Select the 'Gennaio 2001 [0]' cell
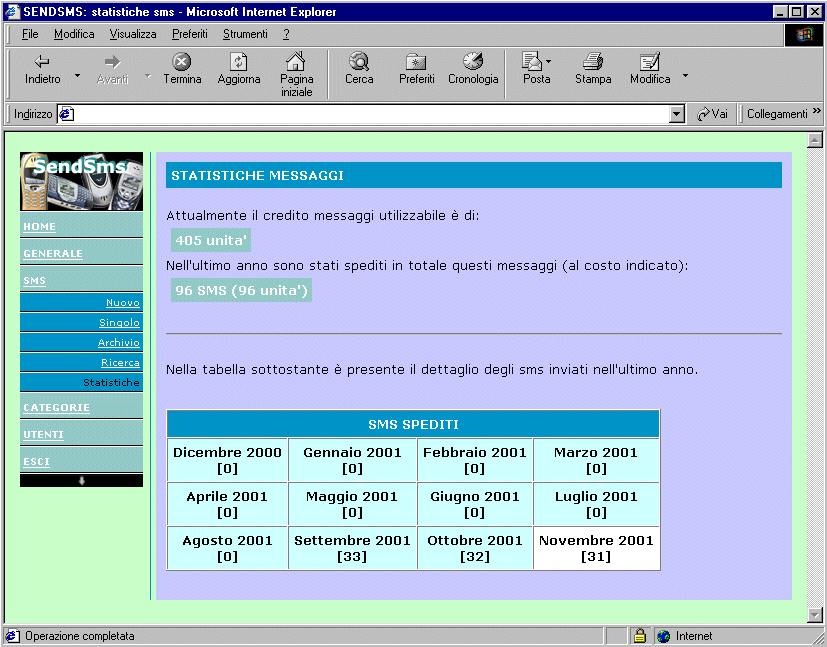This screenshot has width=827, height=647. (352, 460)
